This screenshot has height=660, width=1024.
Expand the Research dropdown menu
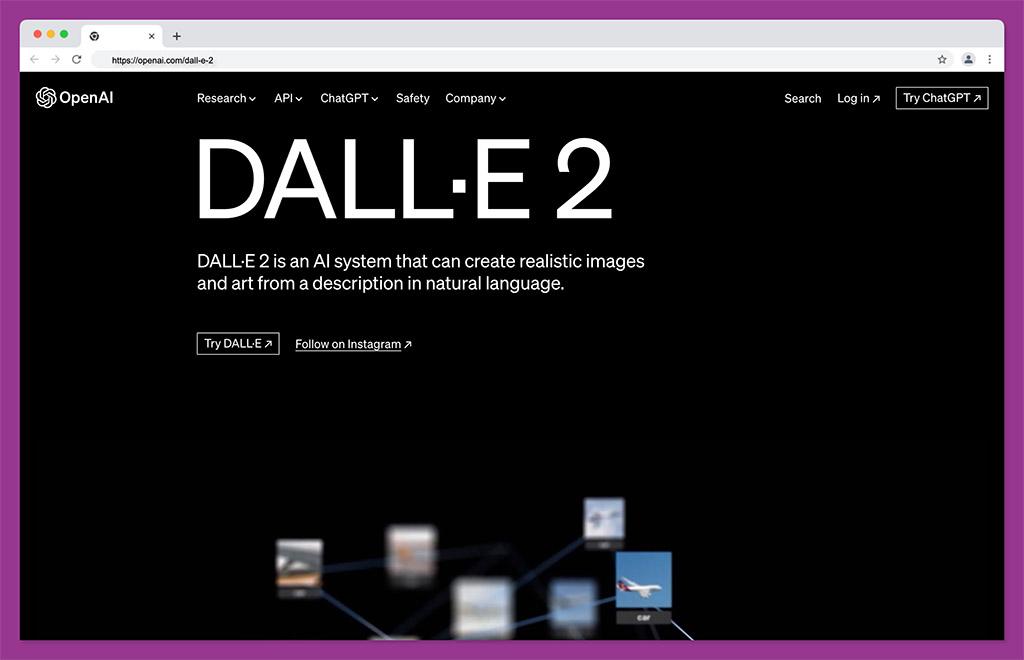226,99
